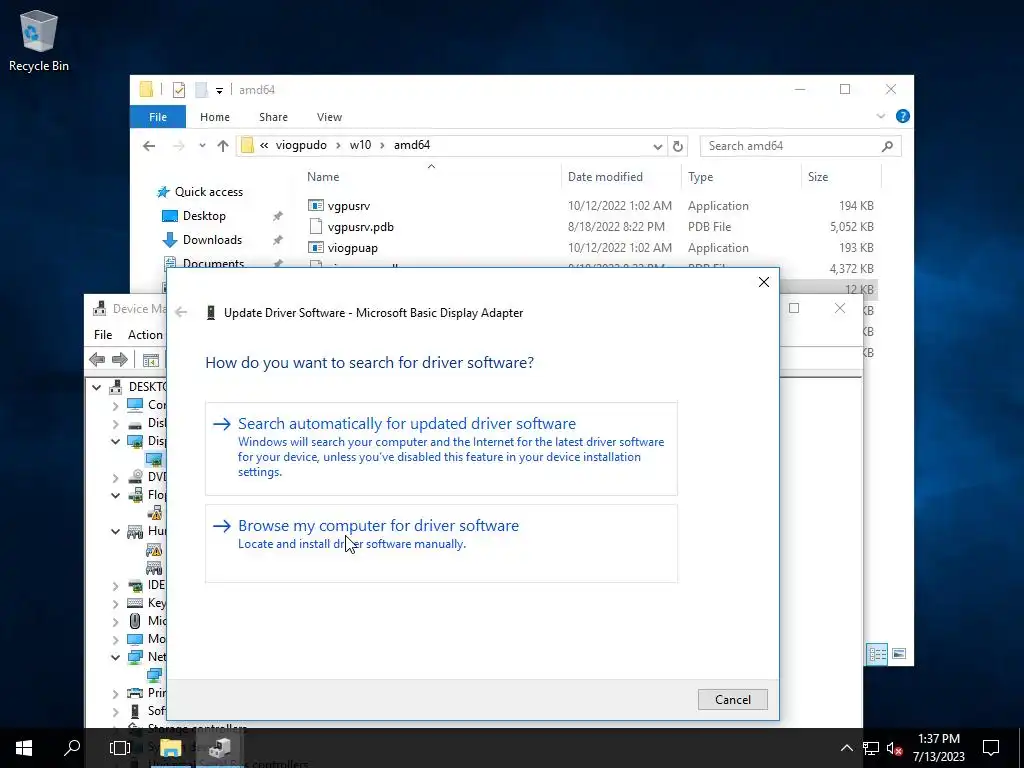Switch to Device Manager on taskbar
The height and width of the screenshot is (768, 1024).
(x=220, y=748)
